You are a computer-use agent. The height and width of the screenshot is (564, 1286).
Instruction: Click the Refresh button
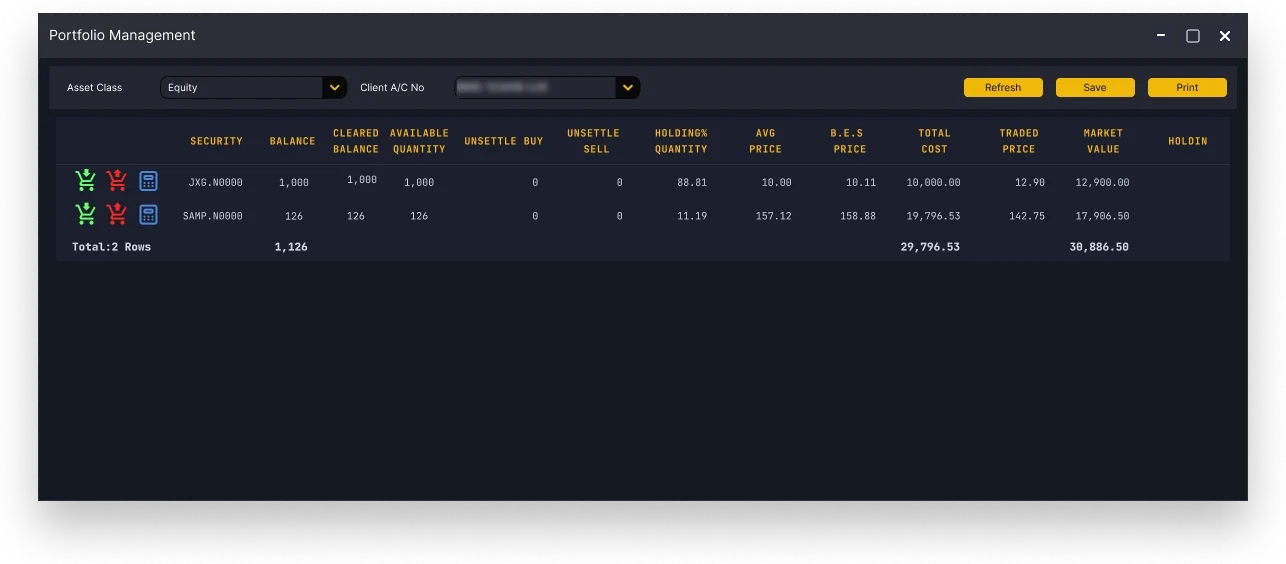(x=1003, y=88)
